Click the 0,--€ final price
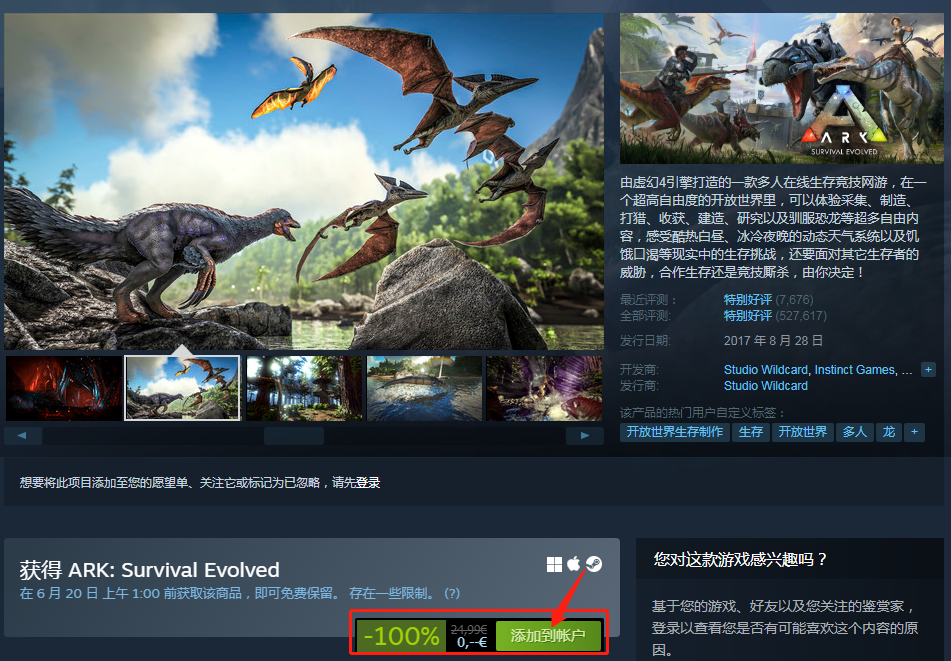This screenshot has height=661, width=951. pyautogui.click(x=472, y=642)
